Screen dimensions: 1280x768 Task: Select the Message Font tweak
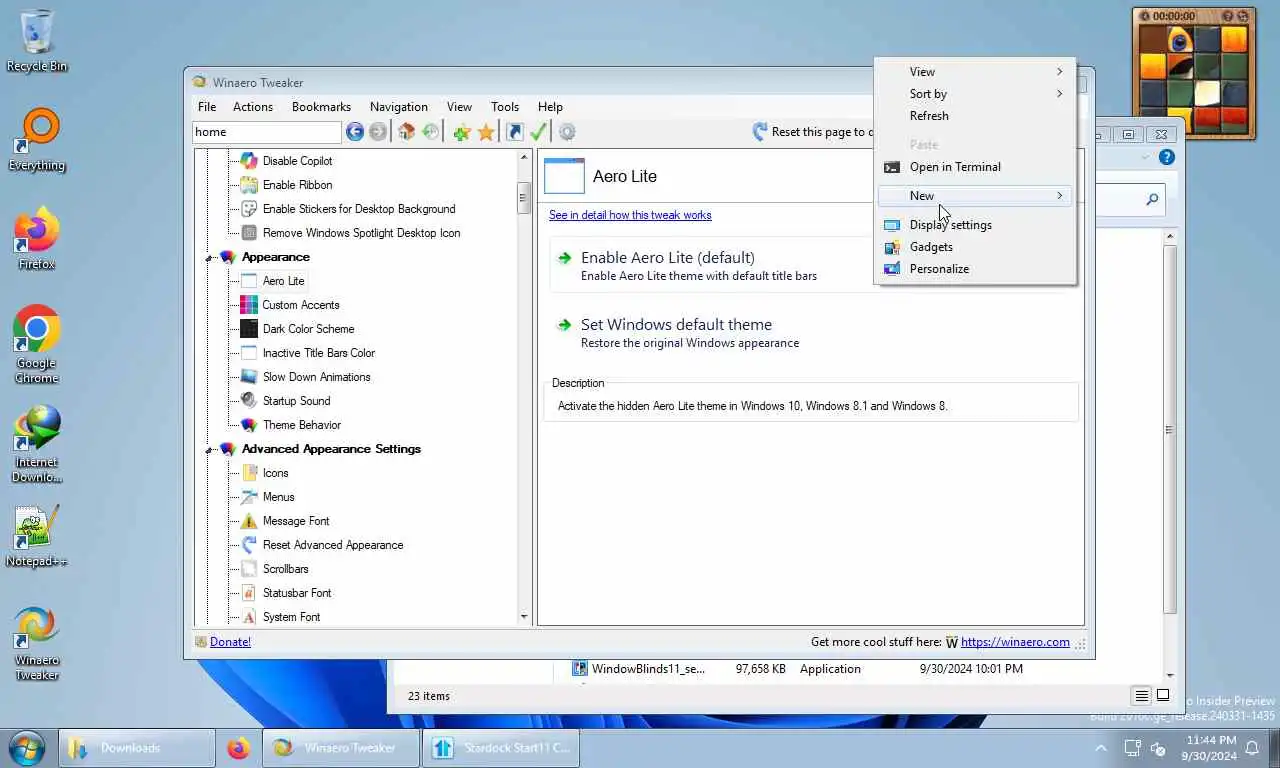[x=285, y=521]
